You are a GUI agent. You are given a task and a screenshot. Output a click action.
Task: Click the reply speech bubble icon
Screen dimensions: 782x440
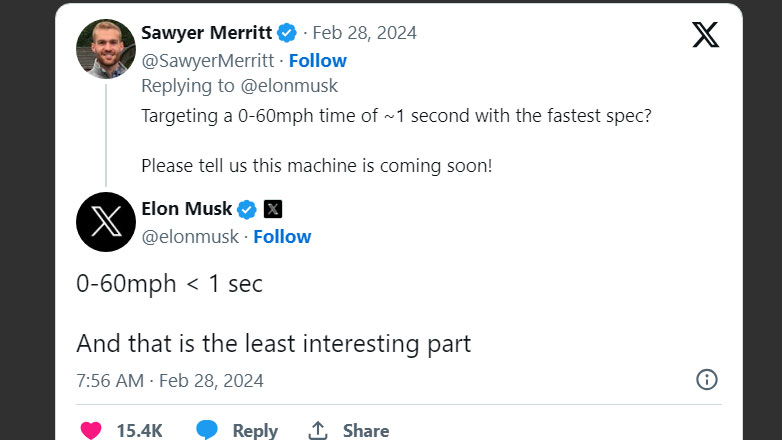(x=207, y=430)
